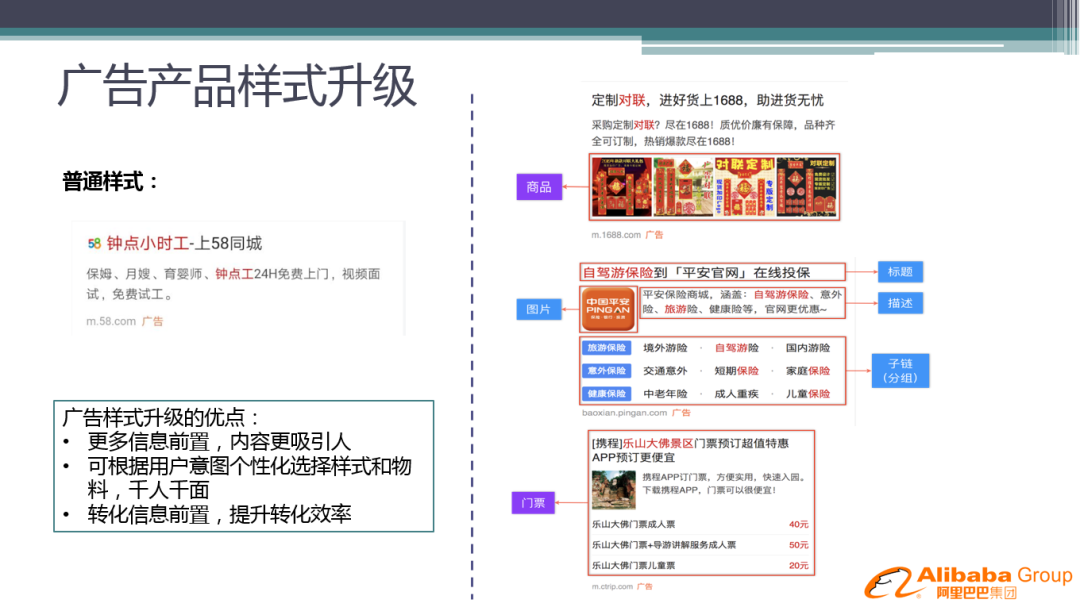Screen dimensions: 1080x611
Task: Open the 中老年险 sublink
Action: (x=665, y=393)
